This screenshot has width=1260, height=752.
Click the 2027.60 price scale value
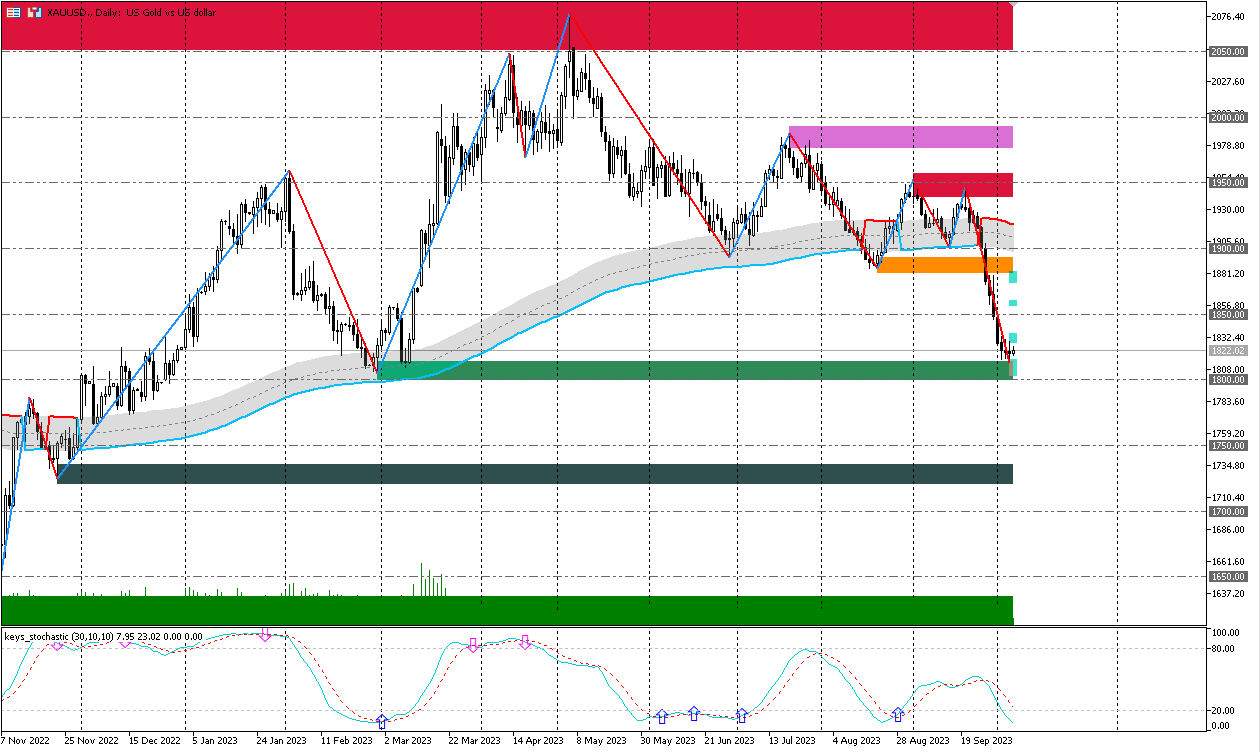[1226, 81]
